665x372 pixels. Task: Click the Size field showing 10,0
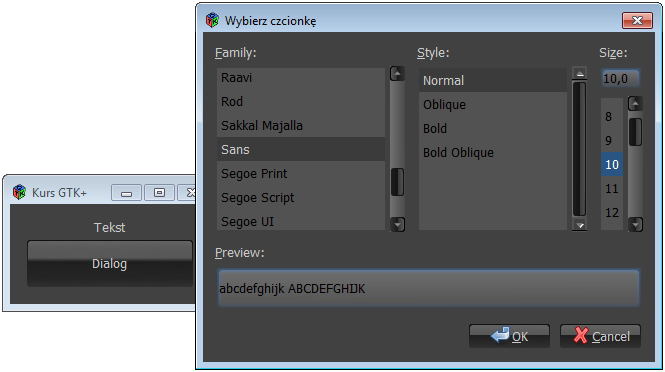[621, 78]
